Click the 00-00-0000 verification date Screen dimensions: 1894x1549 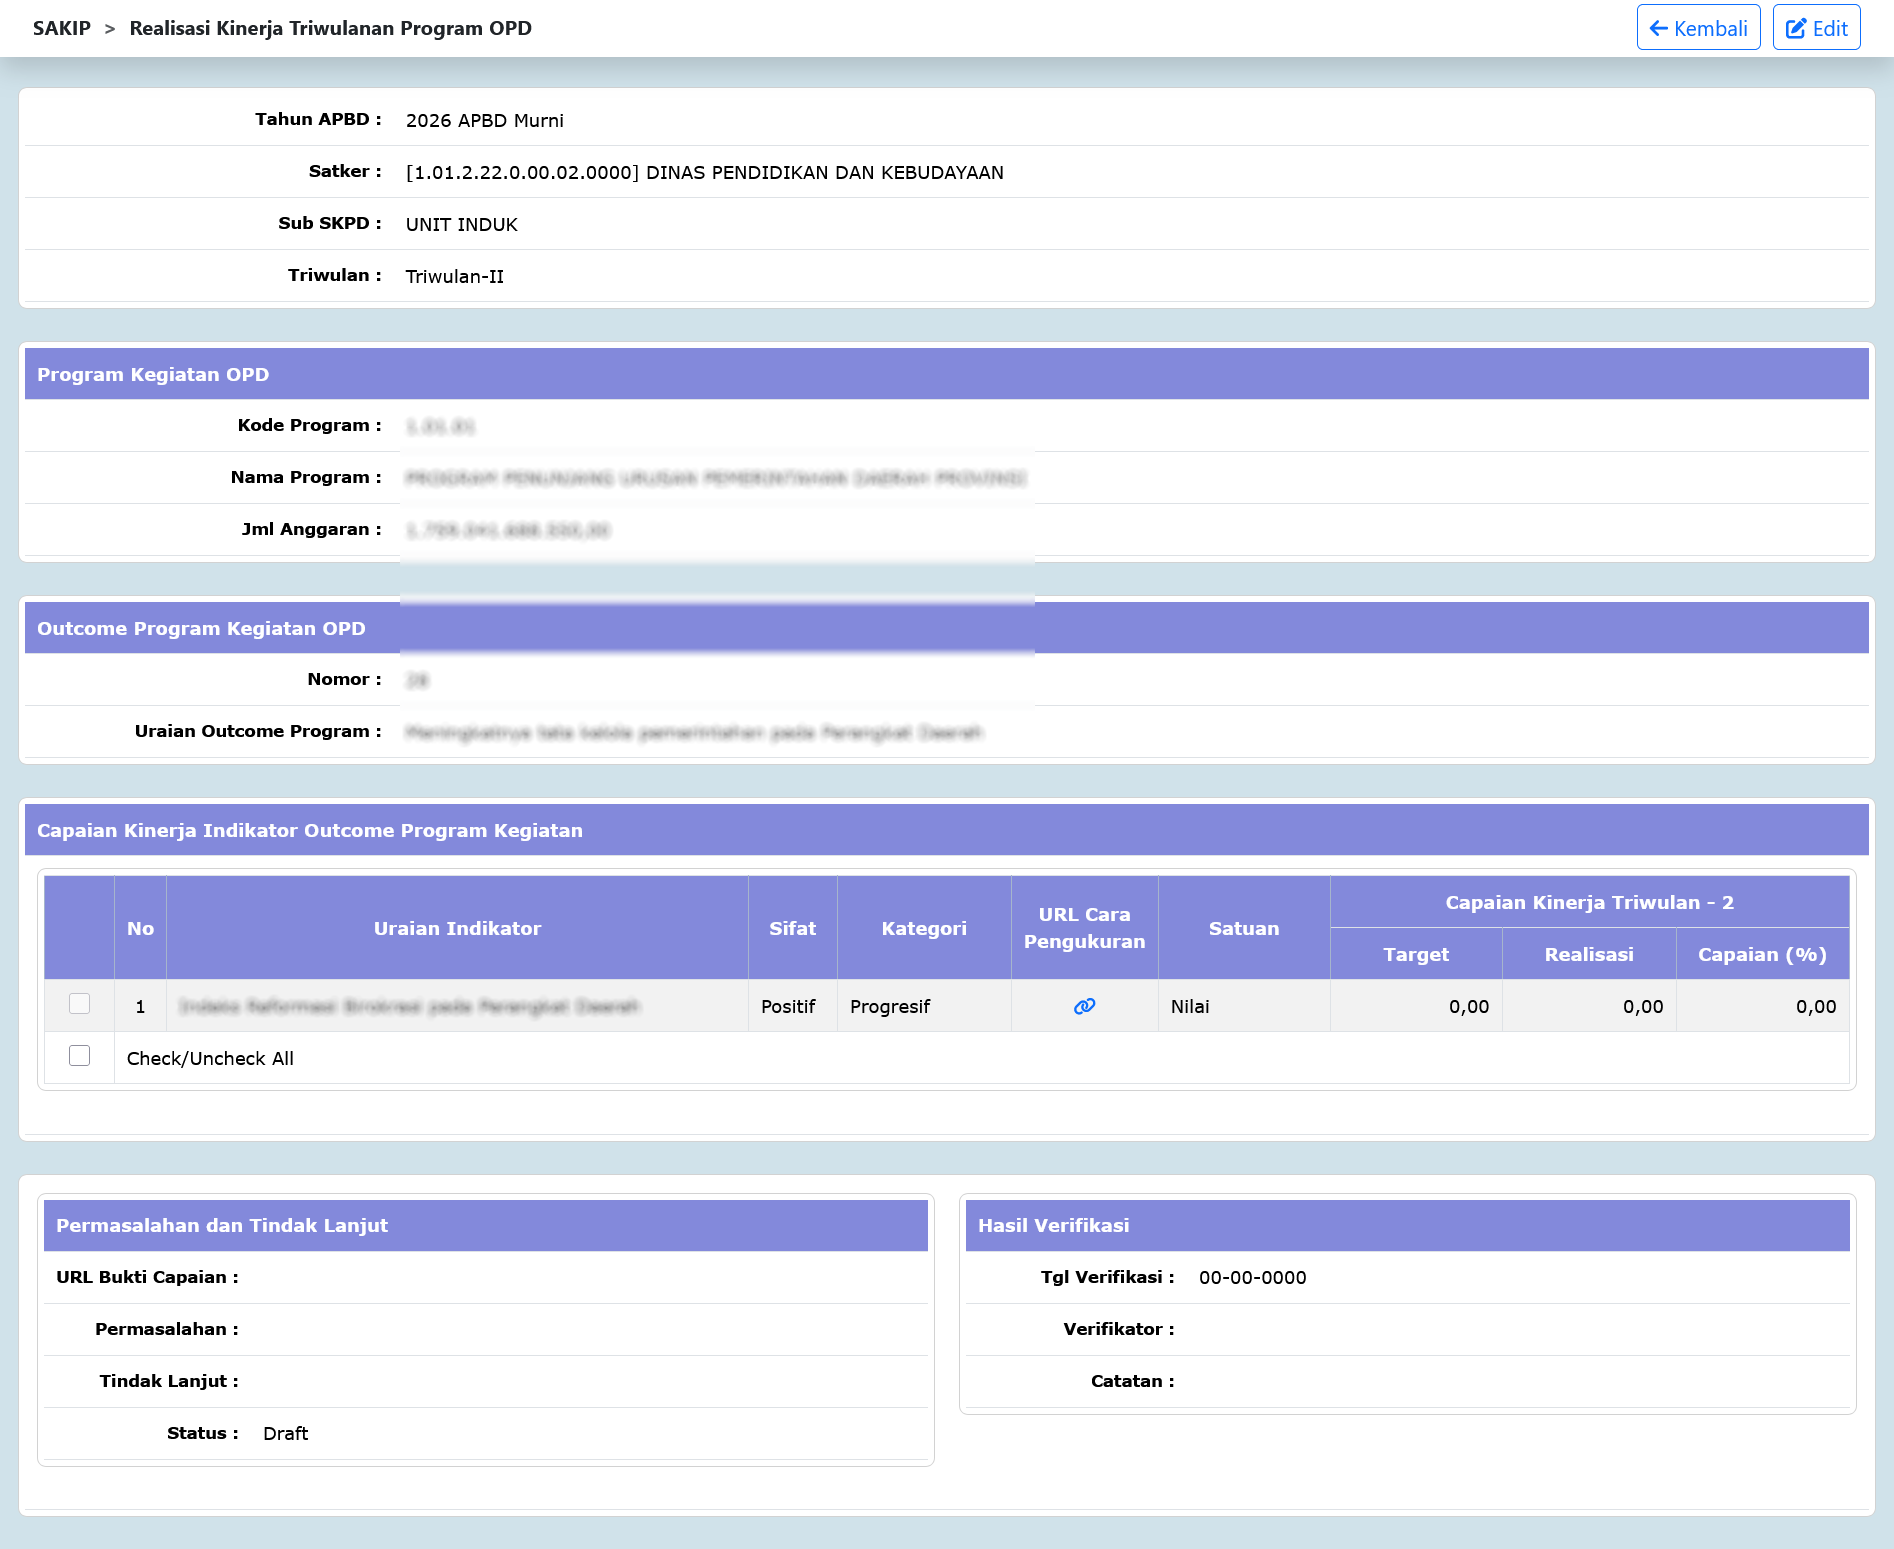click(x=1252, y=1277)
